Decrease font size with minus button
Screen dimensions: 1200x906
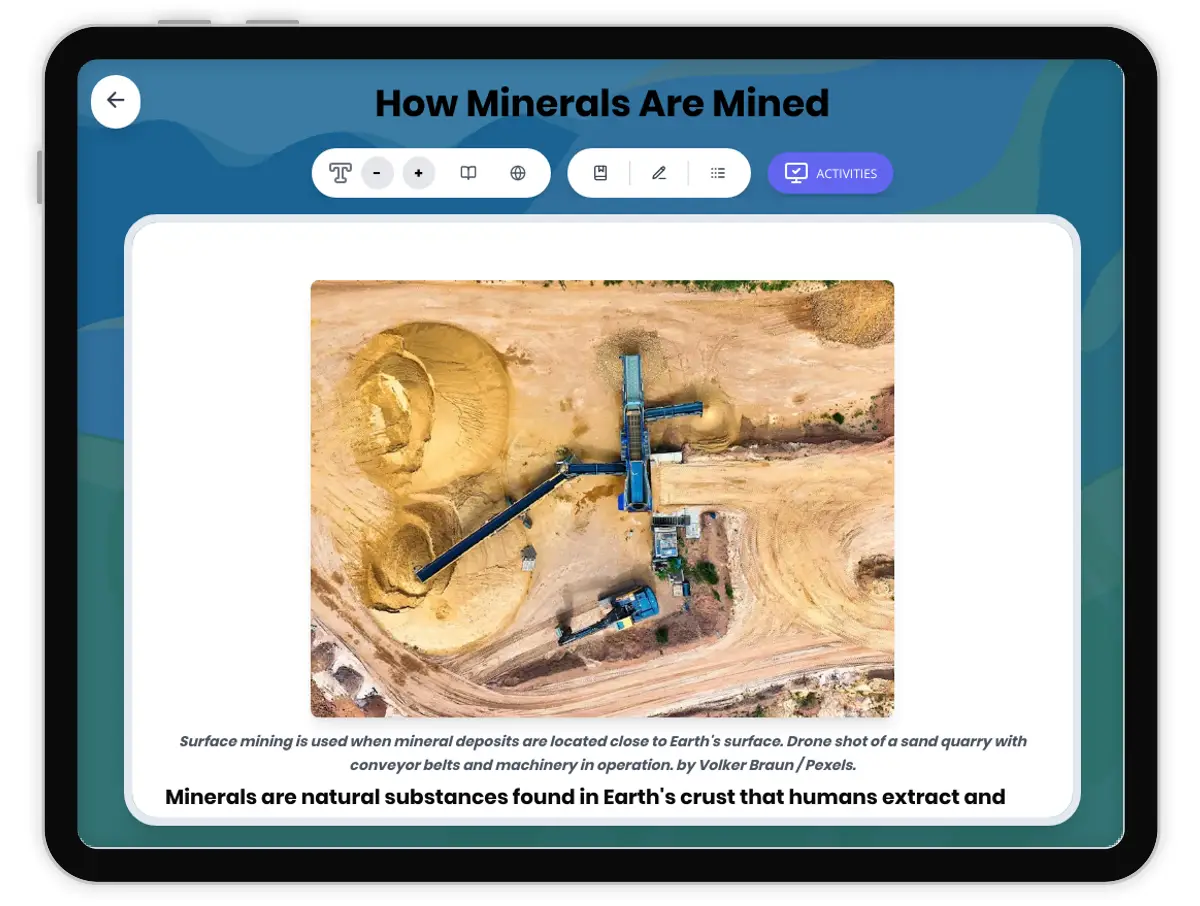(x=377, y=173)
